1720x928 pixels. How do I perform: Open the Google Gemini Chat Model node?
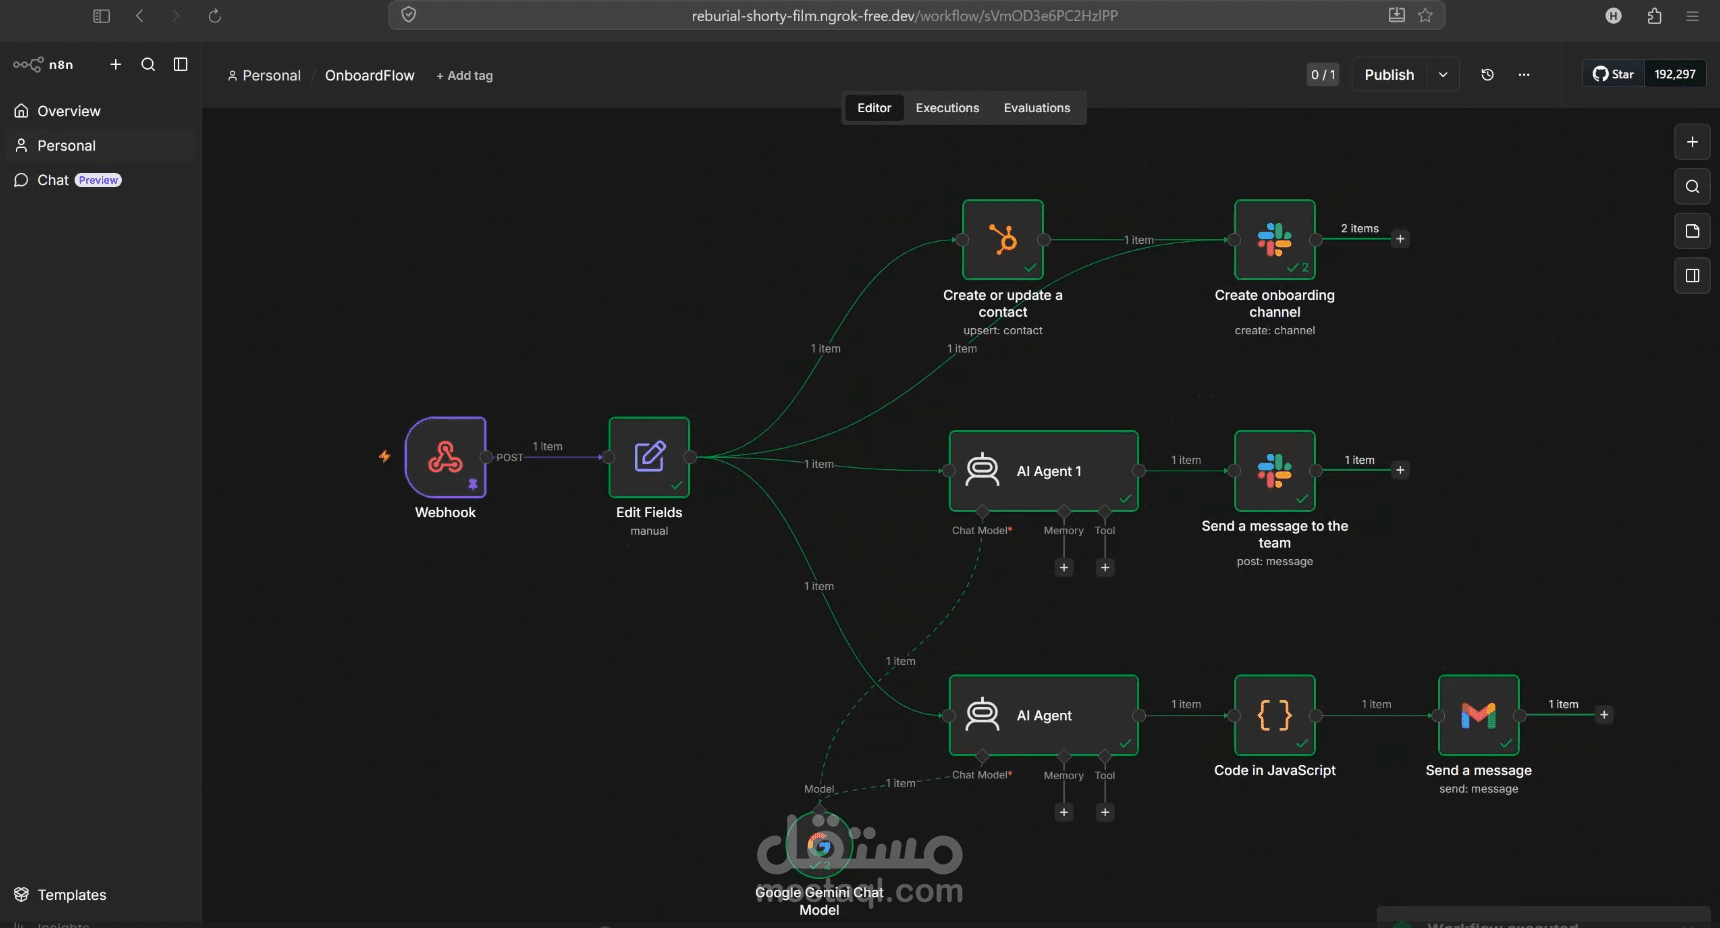[820, 846]
